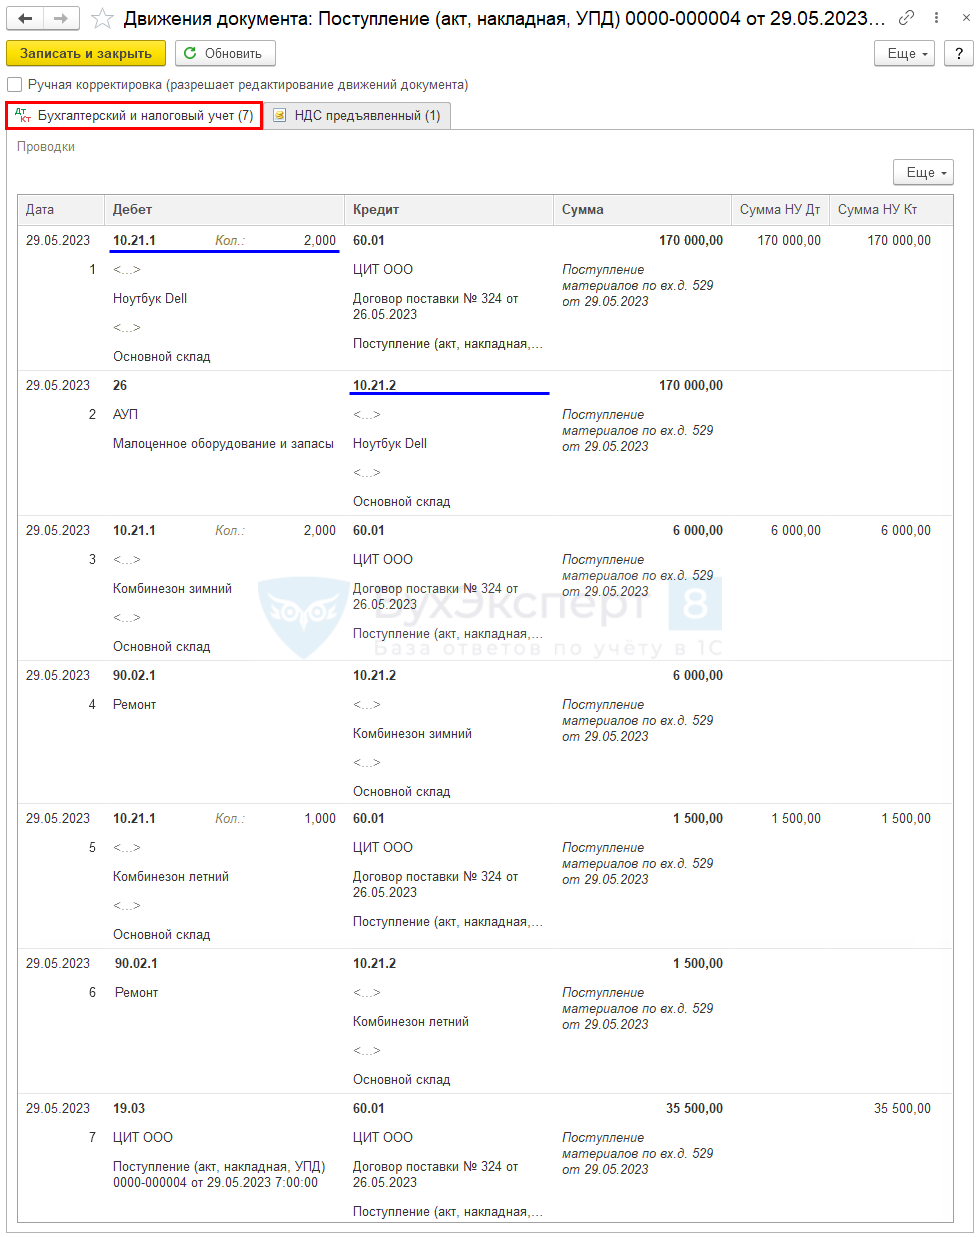Click the back navigation arrow
Screen dimensions: 980x1237
coord(26,19)
